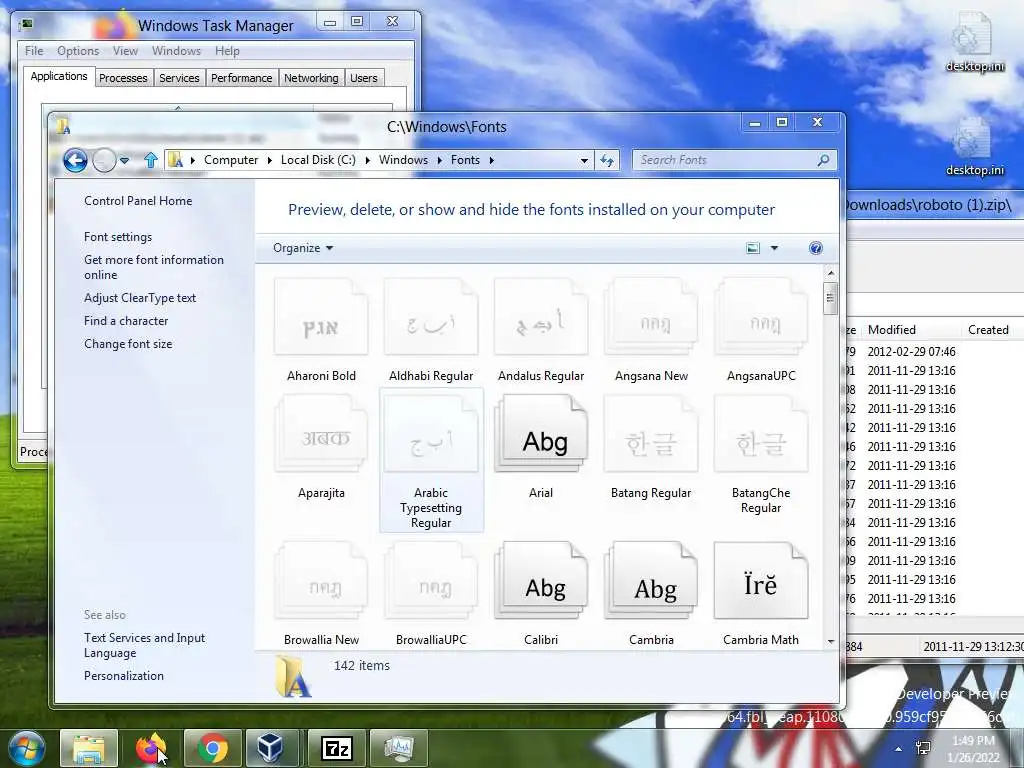Open the Personalization link
1024x768 pixels.
[123, 676]
